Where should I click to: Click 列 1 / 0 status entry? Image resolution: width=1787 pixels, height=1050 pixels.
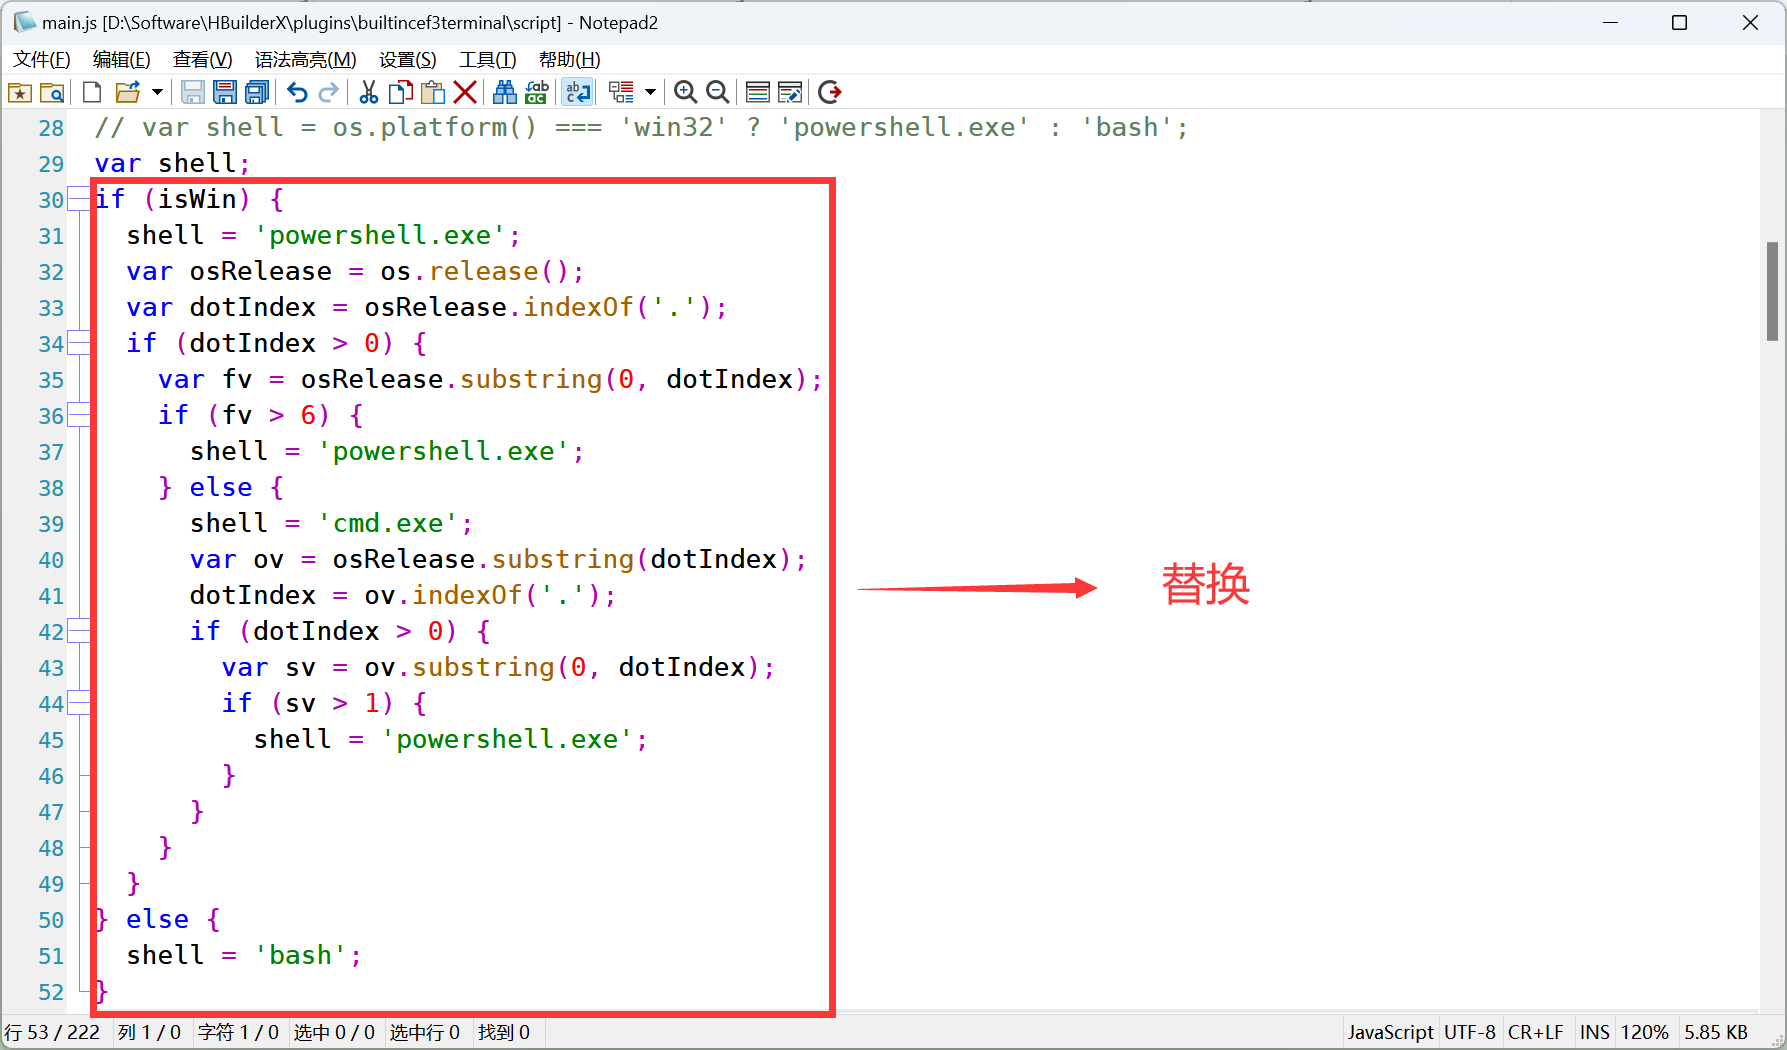click(149, 1032)
